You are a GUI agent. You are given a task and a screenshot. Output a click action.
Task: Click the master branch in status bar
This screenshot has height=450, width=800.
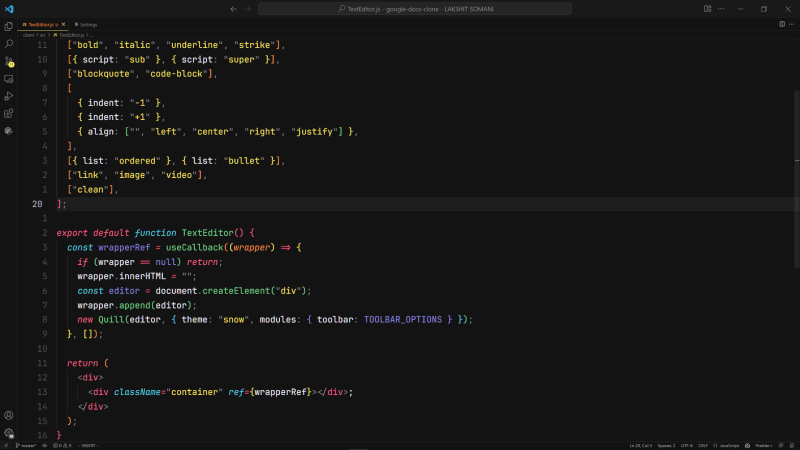click(26, 445)
